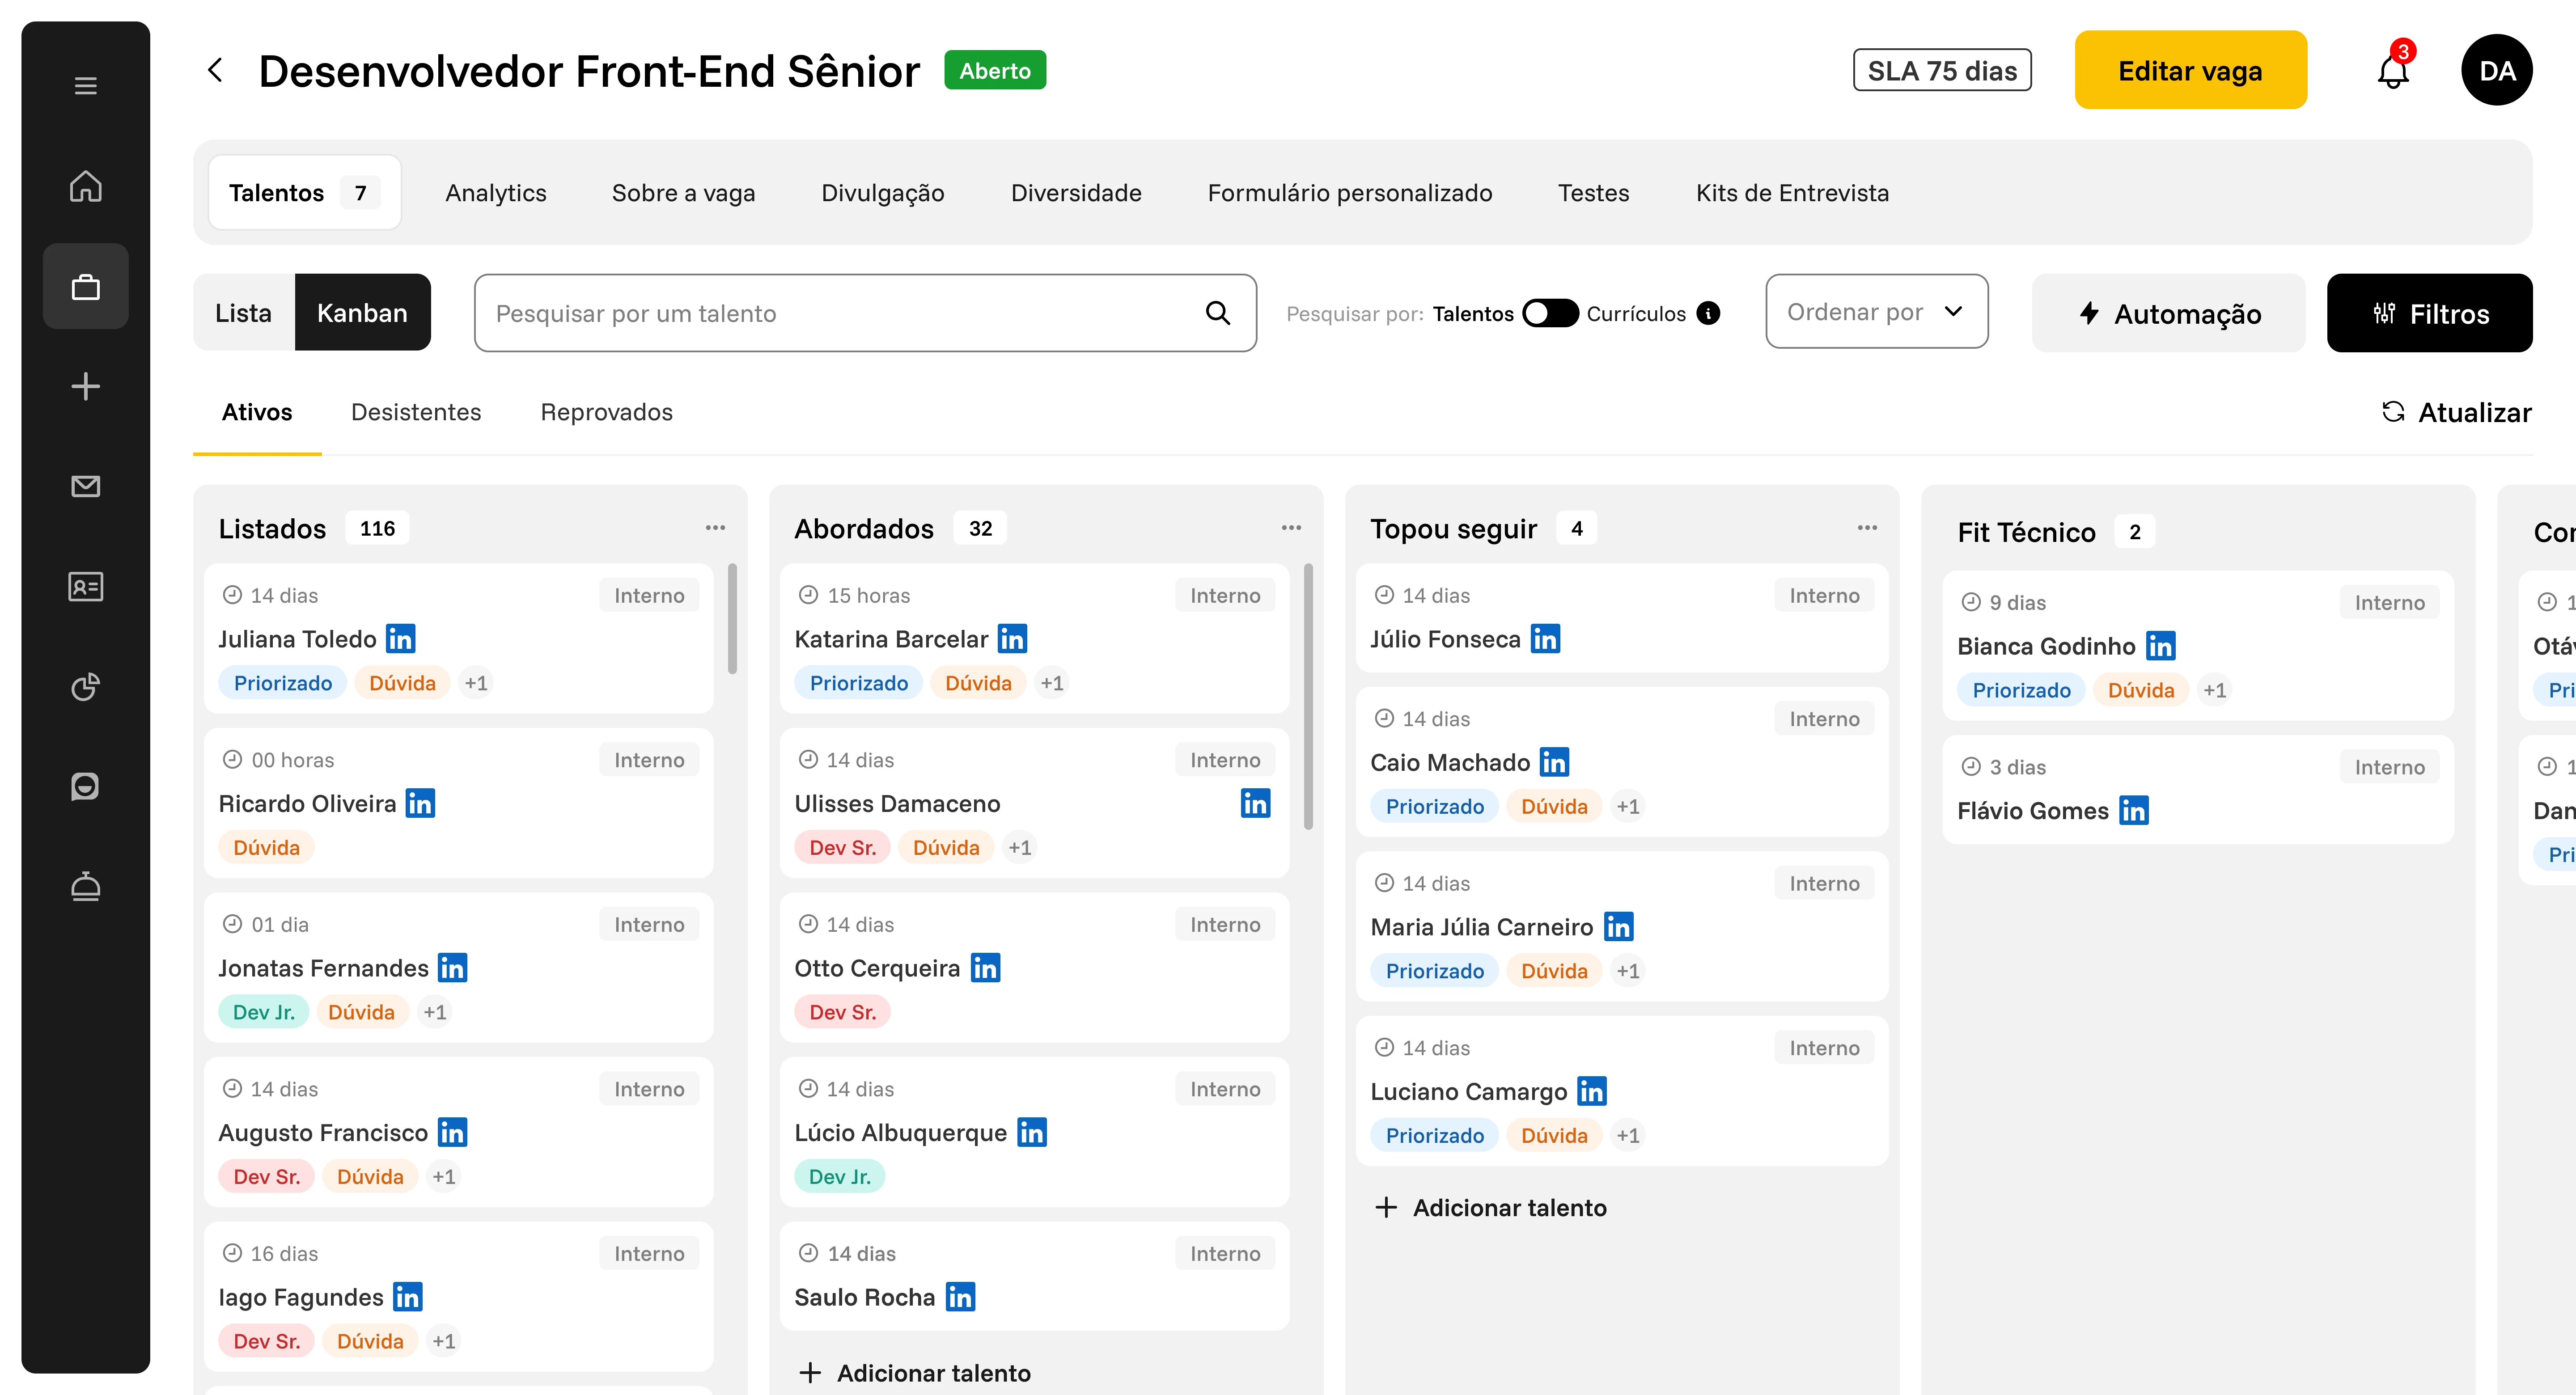Image resolution: width=2576 pixels, height=1395 pixels.
Task: Open Ulisses Damaceno's LinkedIn icon
Action: tap(1255, 803)
